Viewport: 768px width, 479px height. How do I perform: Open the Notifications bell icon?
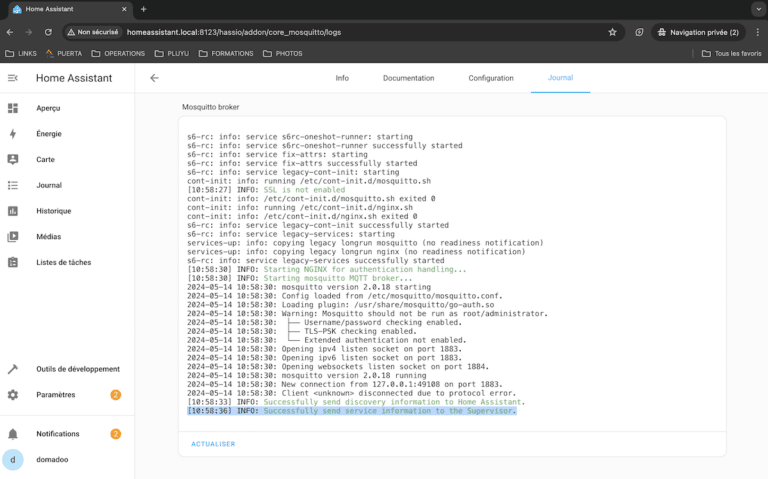(13, 434)
